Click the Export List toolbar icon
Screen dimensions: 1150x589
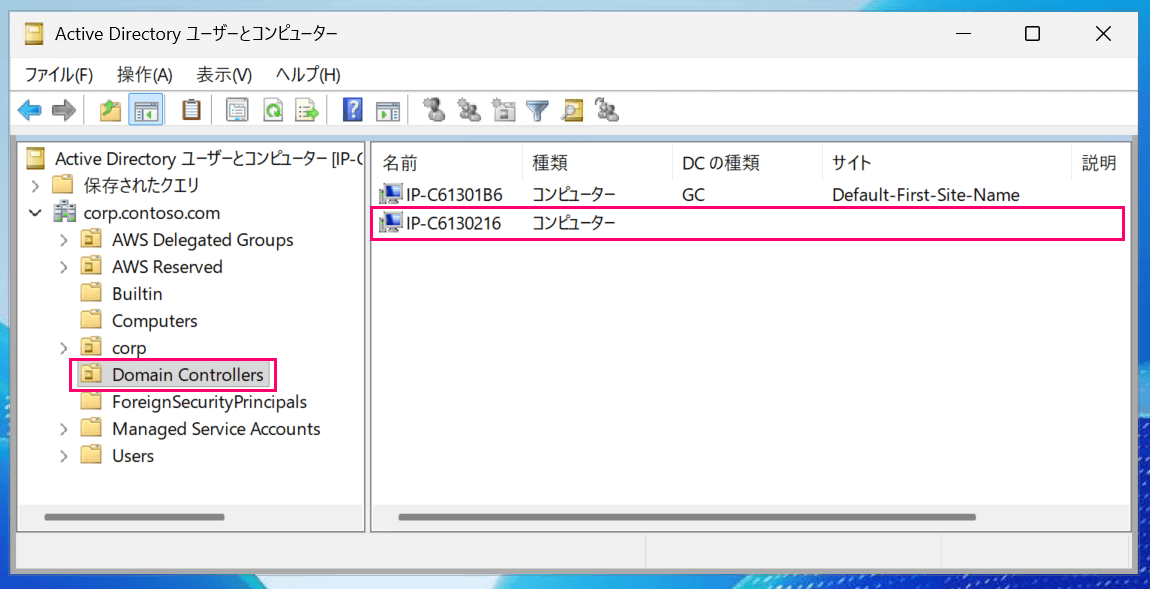[307, 111]
